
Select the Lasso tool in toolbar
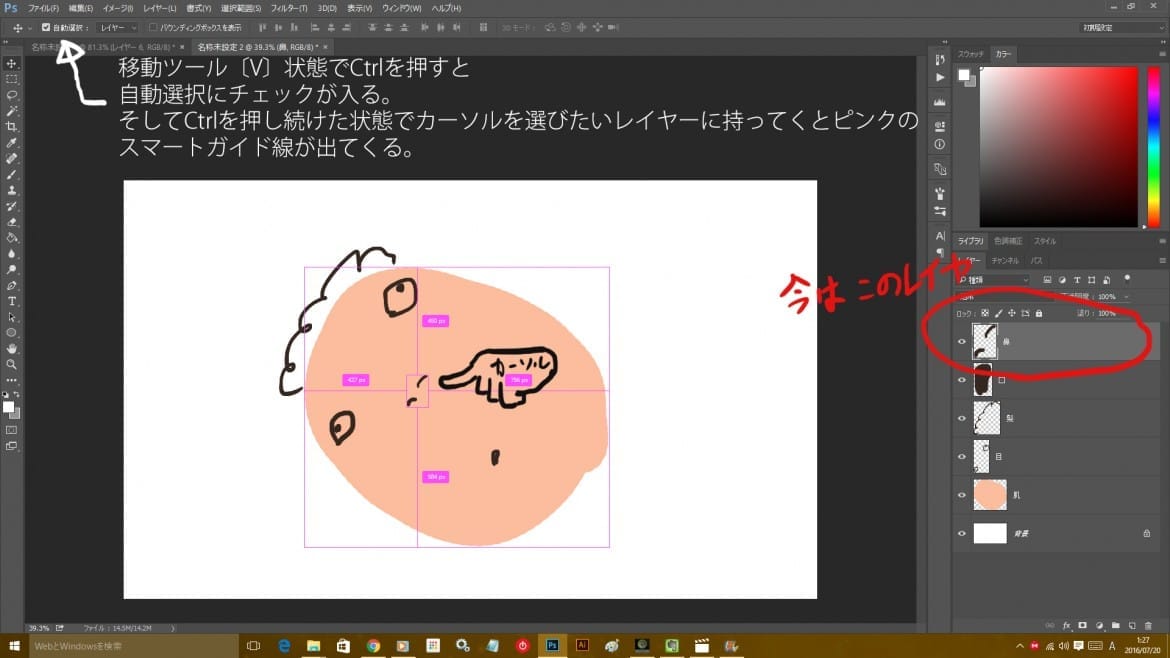pyautogui.click(x=12, y=94)
